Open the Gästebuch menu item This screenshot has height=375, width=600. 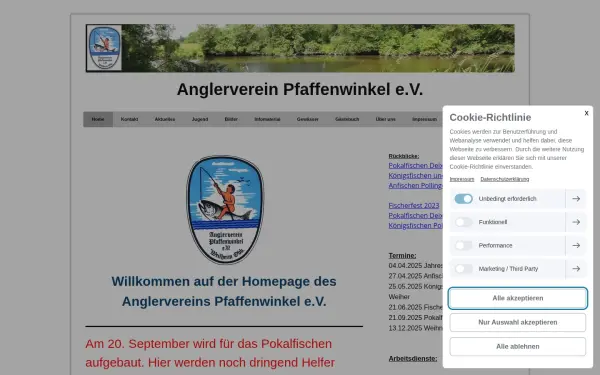click(x=347, y=119)
